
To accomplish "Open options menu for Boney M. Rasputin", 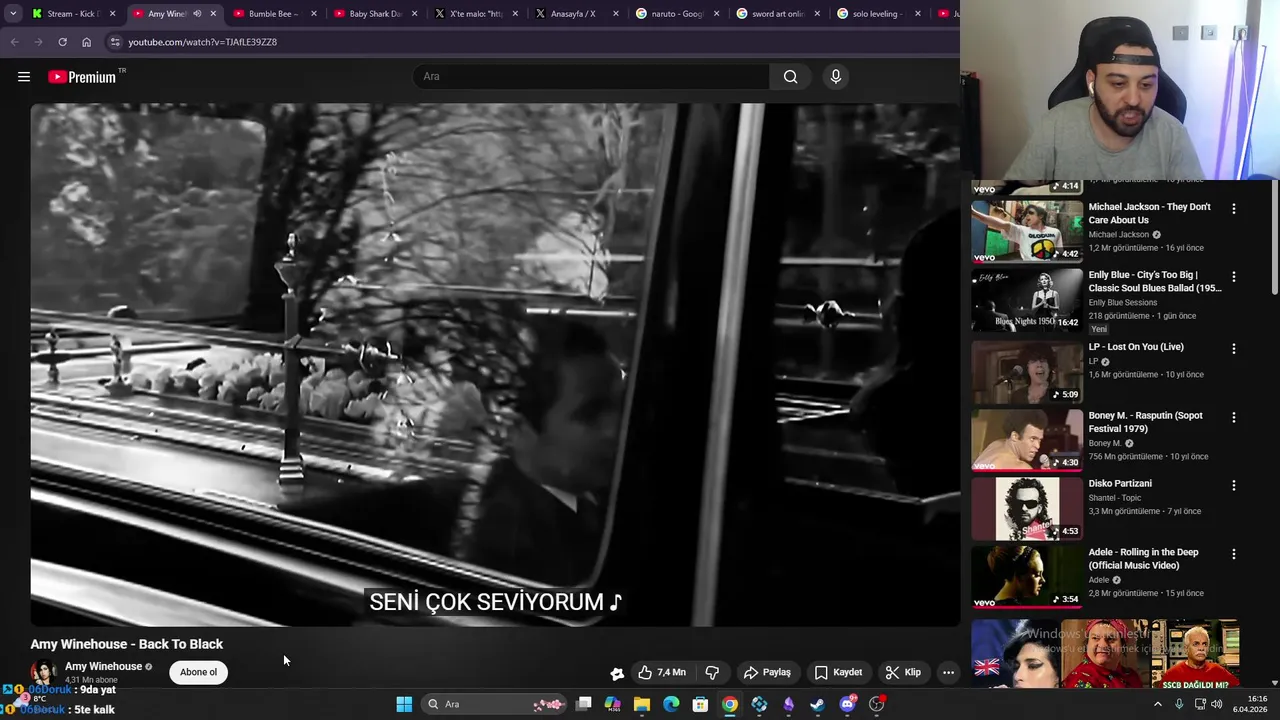I will click(1233, 417).
